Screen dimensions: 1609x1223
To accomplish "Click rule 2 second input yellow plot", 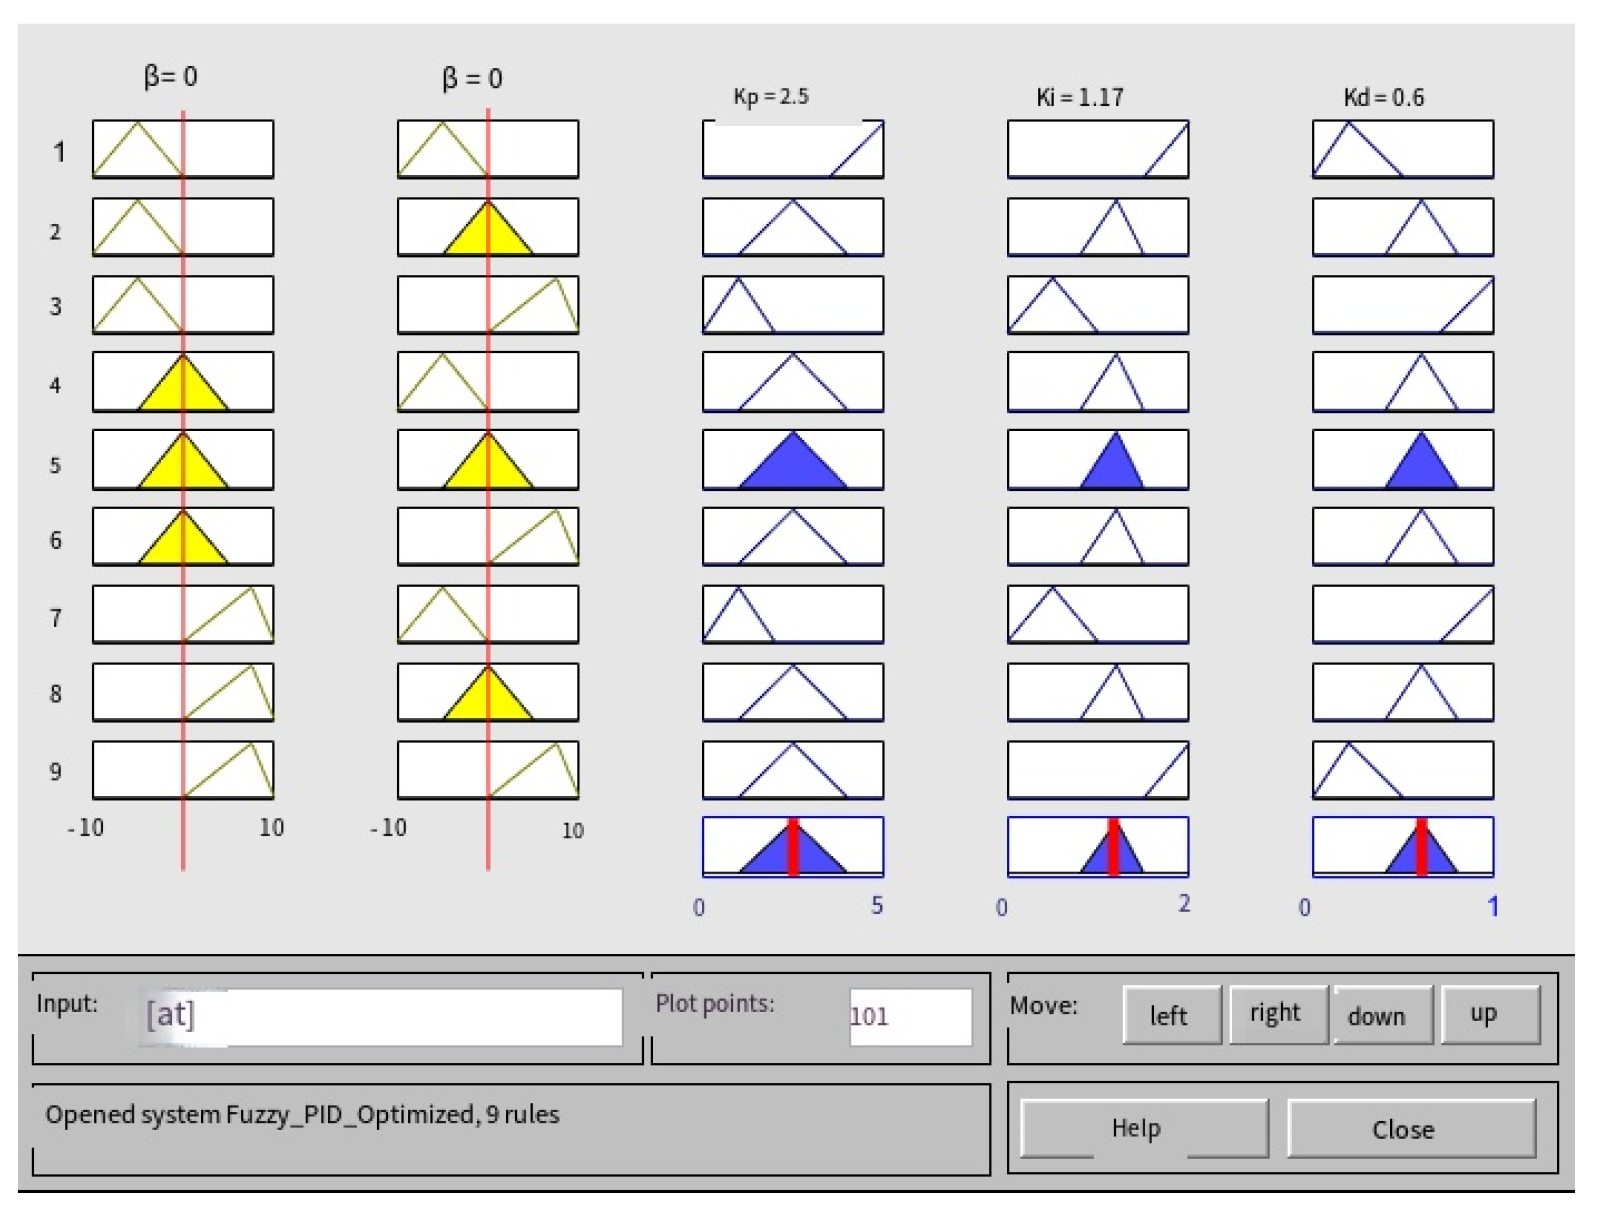I will (x=487, y=228).
